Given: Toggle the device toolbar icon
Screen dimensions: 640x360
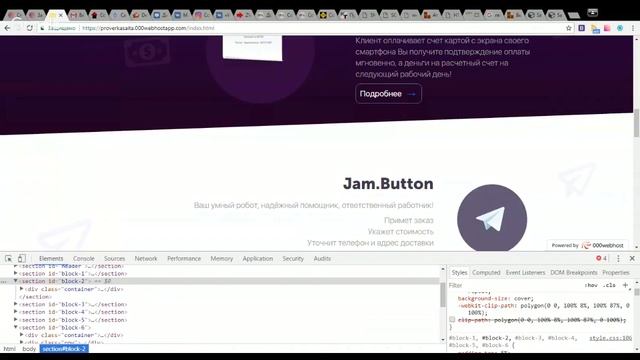Looking at the screenshot, I should click(x=22, y=258).
